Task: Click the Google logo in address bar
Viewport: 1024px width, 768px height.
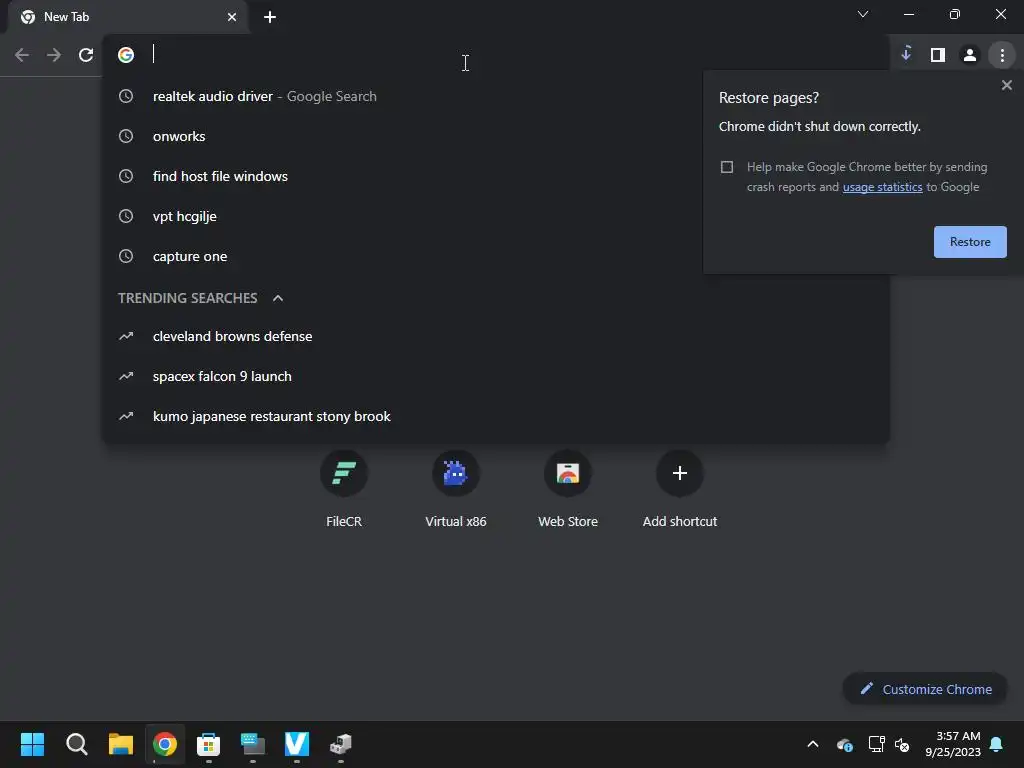Action: click(126, 55)
